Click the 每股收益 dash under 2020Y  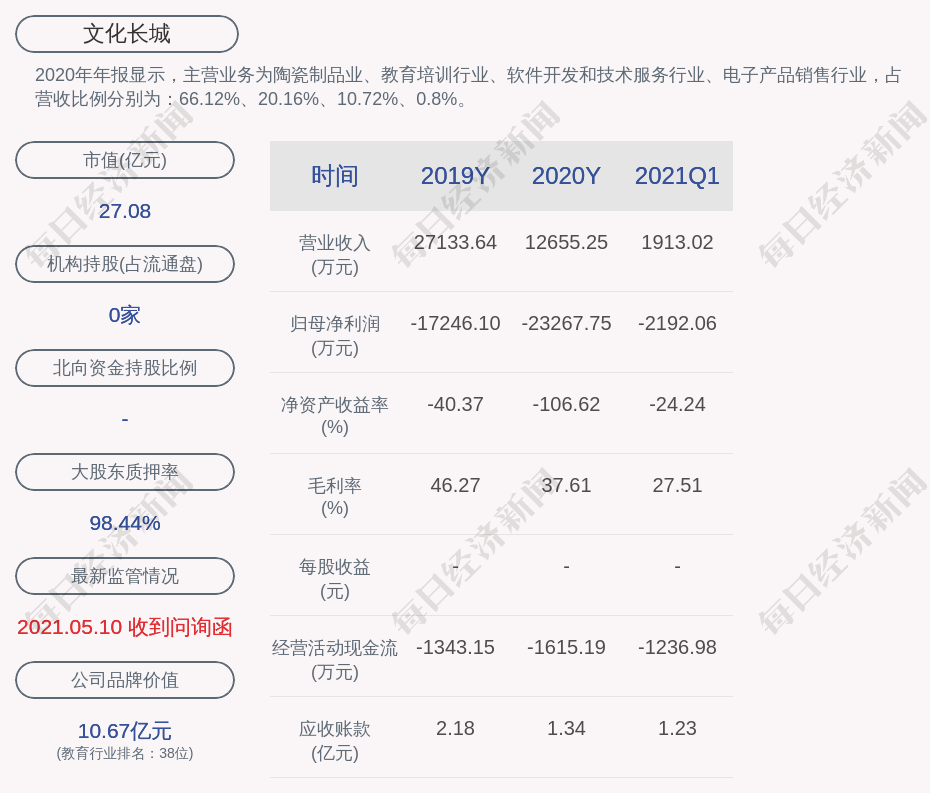point(566,567)
